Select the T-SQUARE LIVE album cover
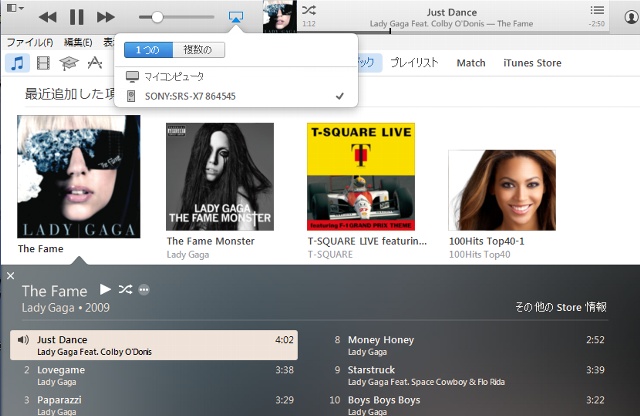The image size is (640, 416). tap(361, 177)
